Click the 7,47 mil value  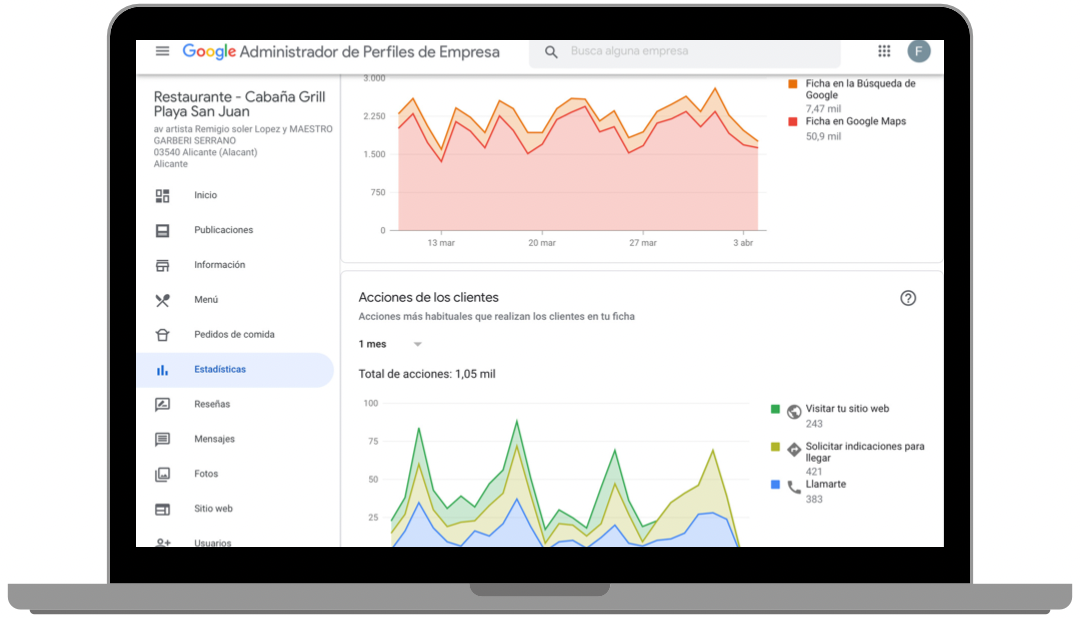pos(823,109)
